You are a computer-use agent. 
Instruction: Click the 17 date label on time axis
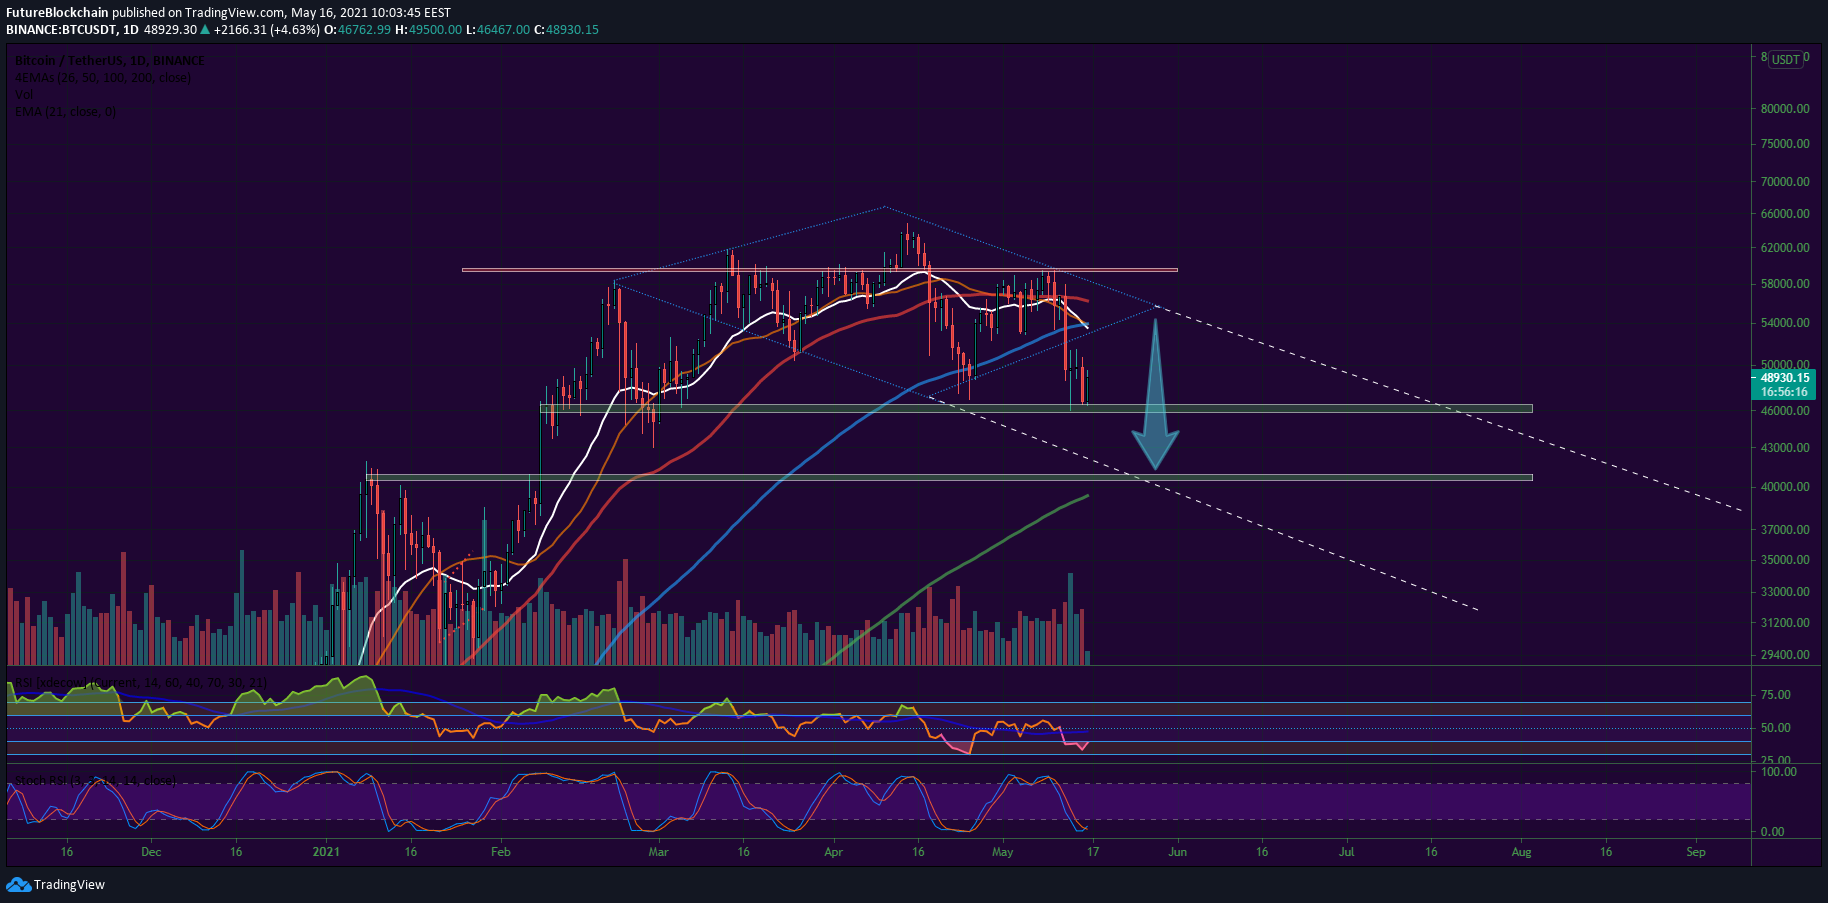click(1093, 852)
